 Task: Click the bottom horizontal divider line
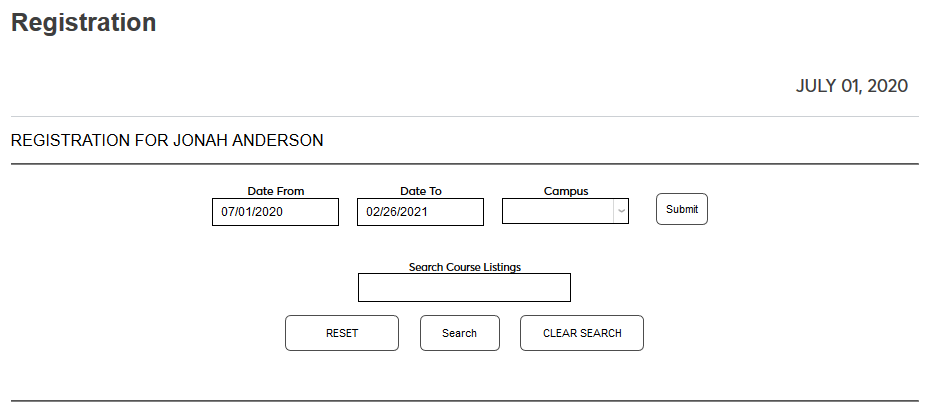point(464,401)
